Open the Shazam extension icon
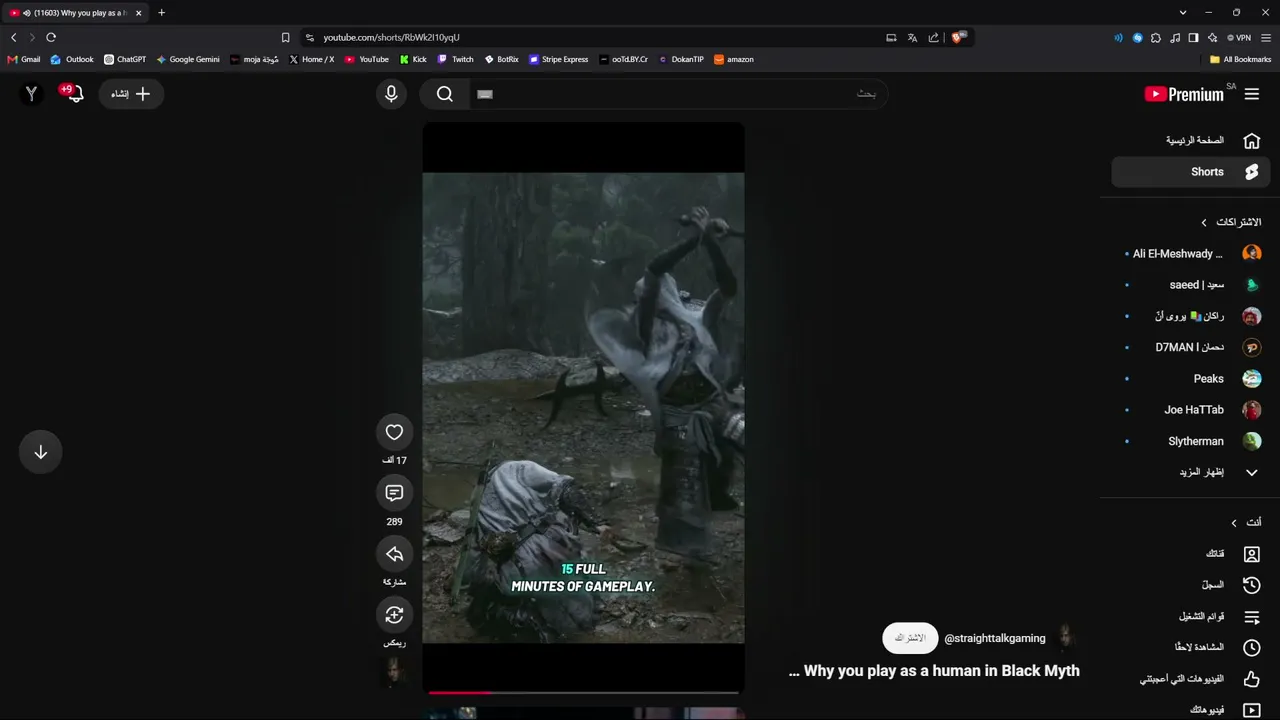Screen dimensions: 1280x720 pyautogui.click(x=1137, y=38)
